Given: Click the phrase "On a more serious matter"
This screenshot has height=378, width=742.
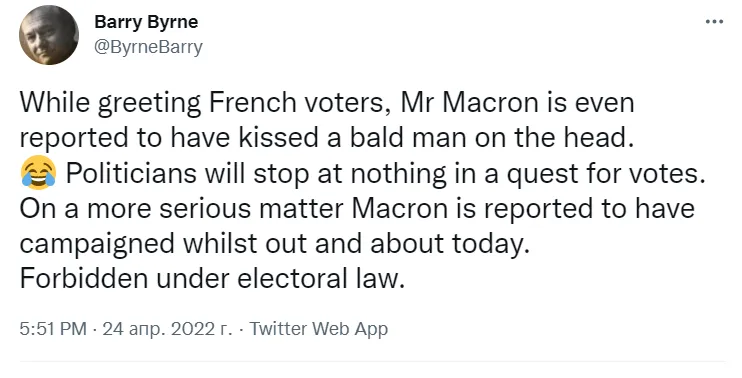Looking at the screenshot, I should pyautogui.click(x=181, y=208).
